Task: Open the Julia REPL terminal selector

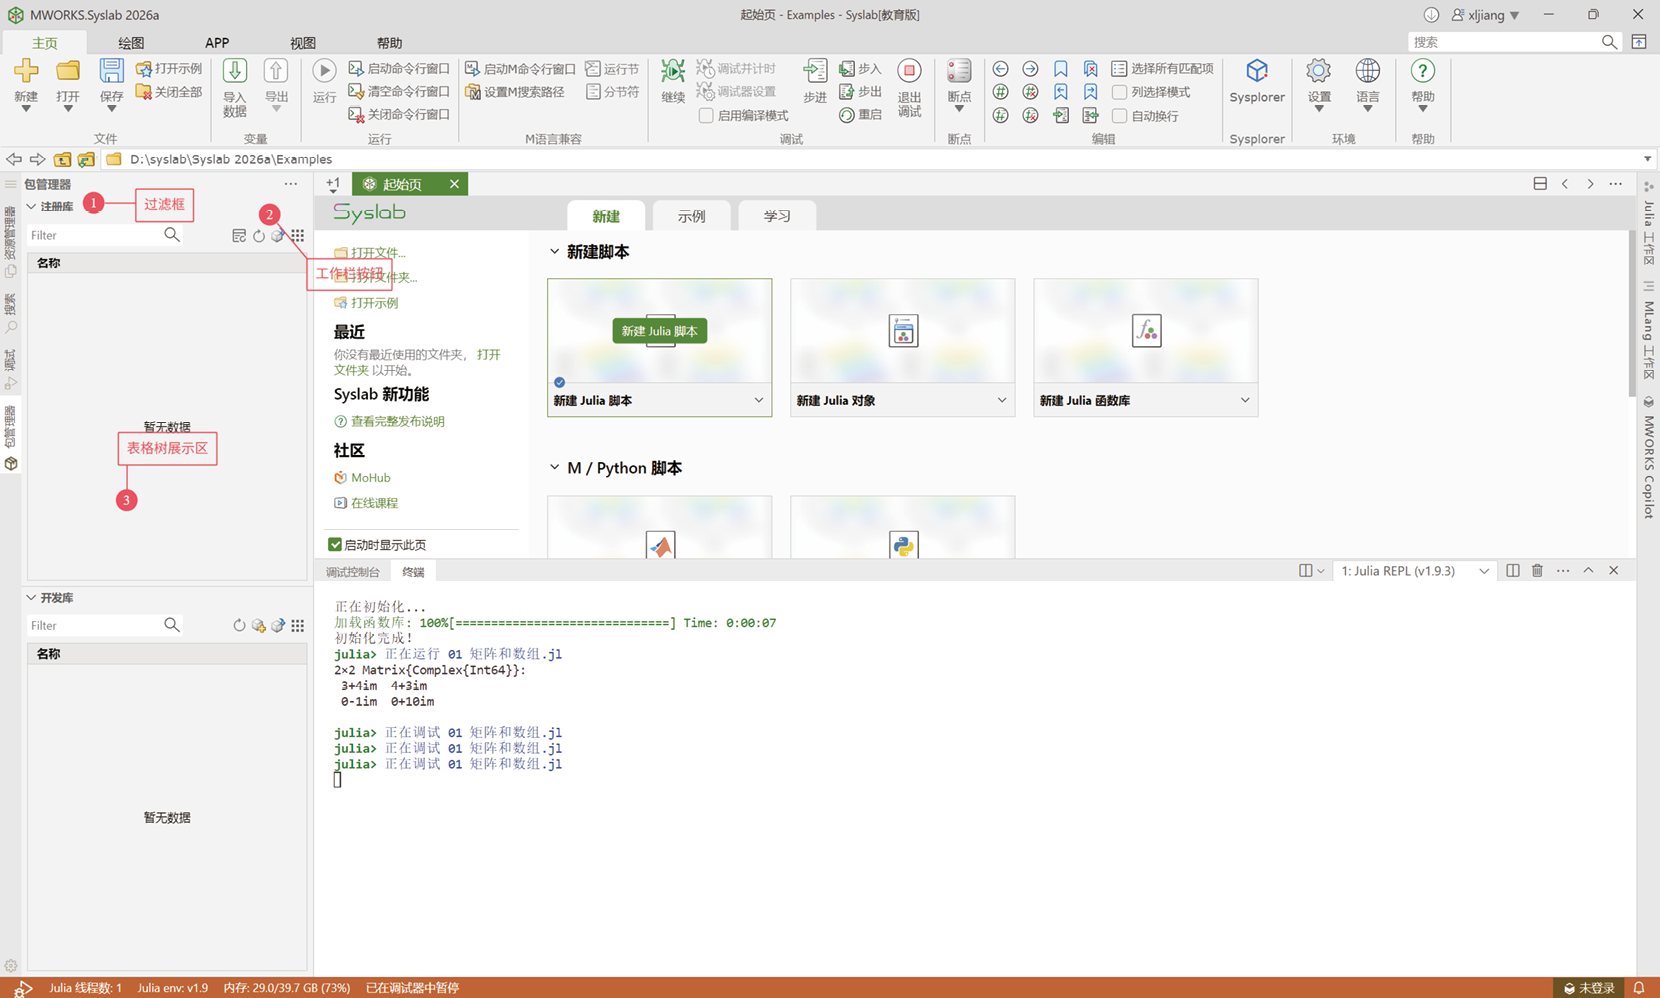Action: point(1414,571)
